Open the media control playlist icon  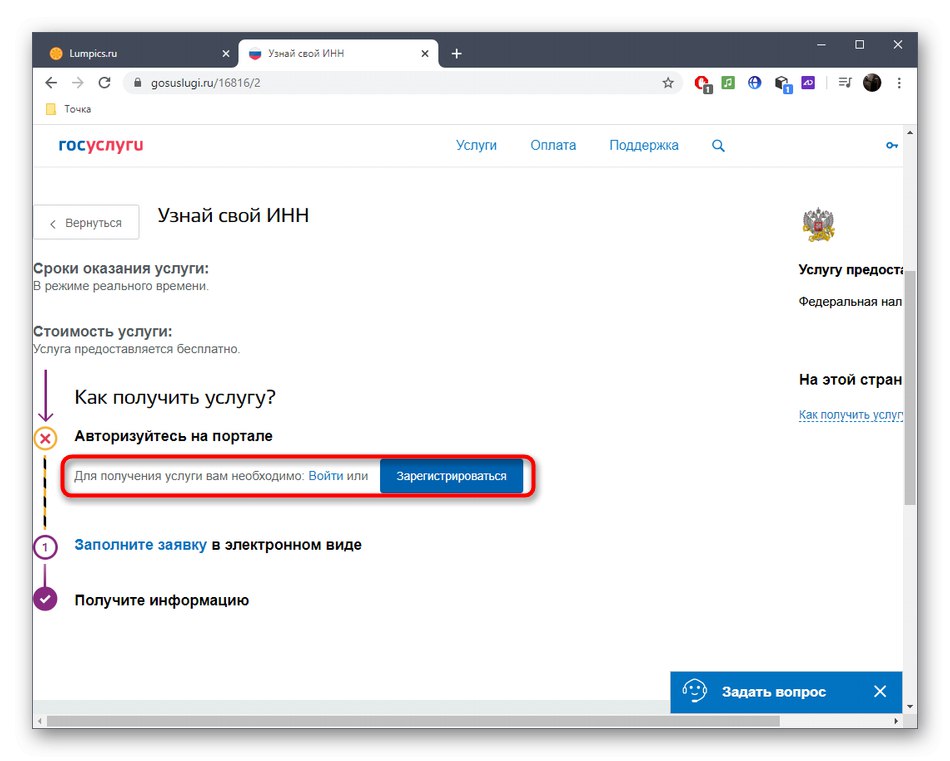point(845,82)
